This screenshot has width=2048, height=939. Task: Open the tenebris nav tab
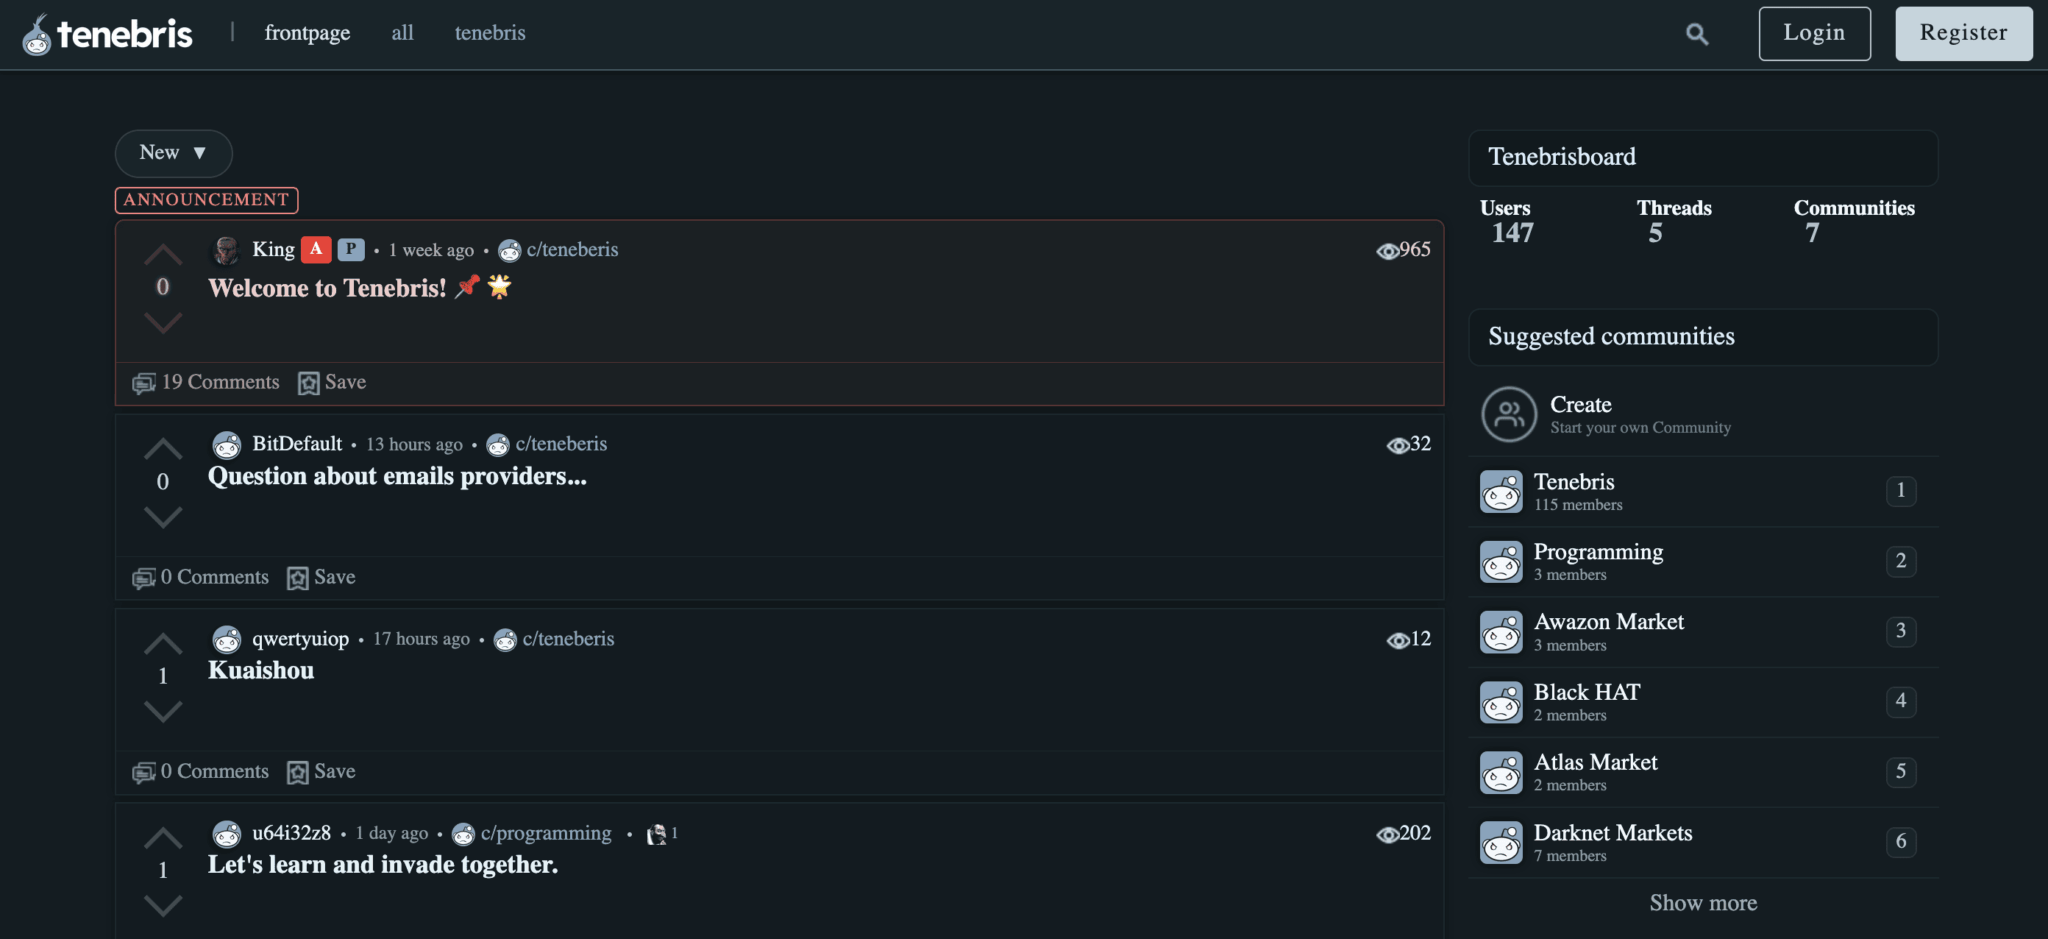[x=490, y=33]
